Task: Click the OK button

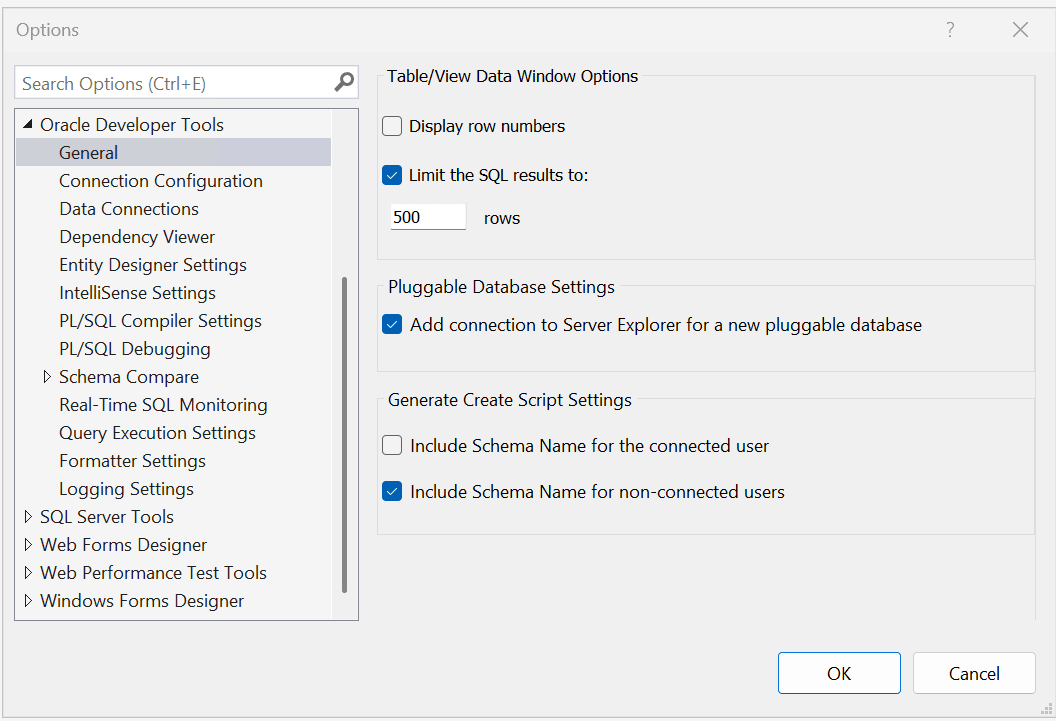Action: (x=839, y=672)
